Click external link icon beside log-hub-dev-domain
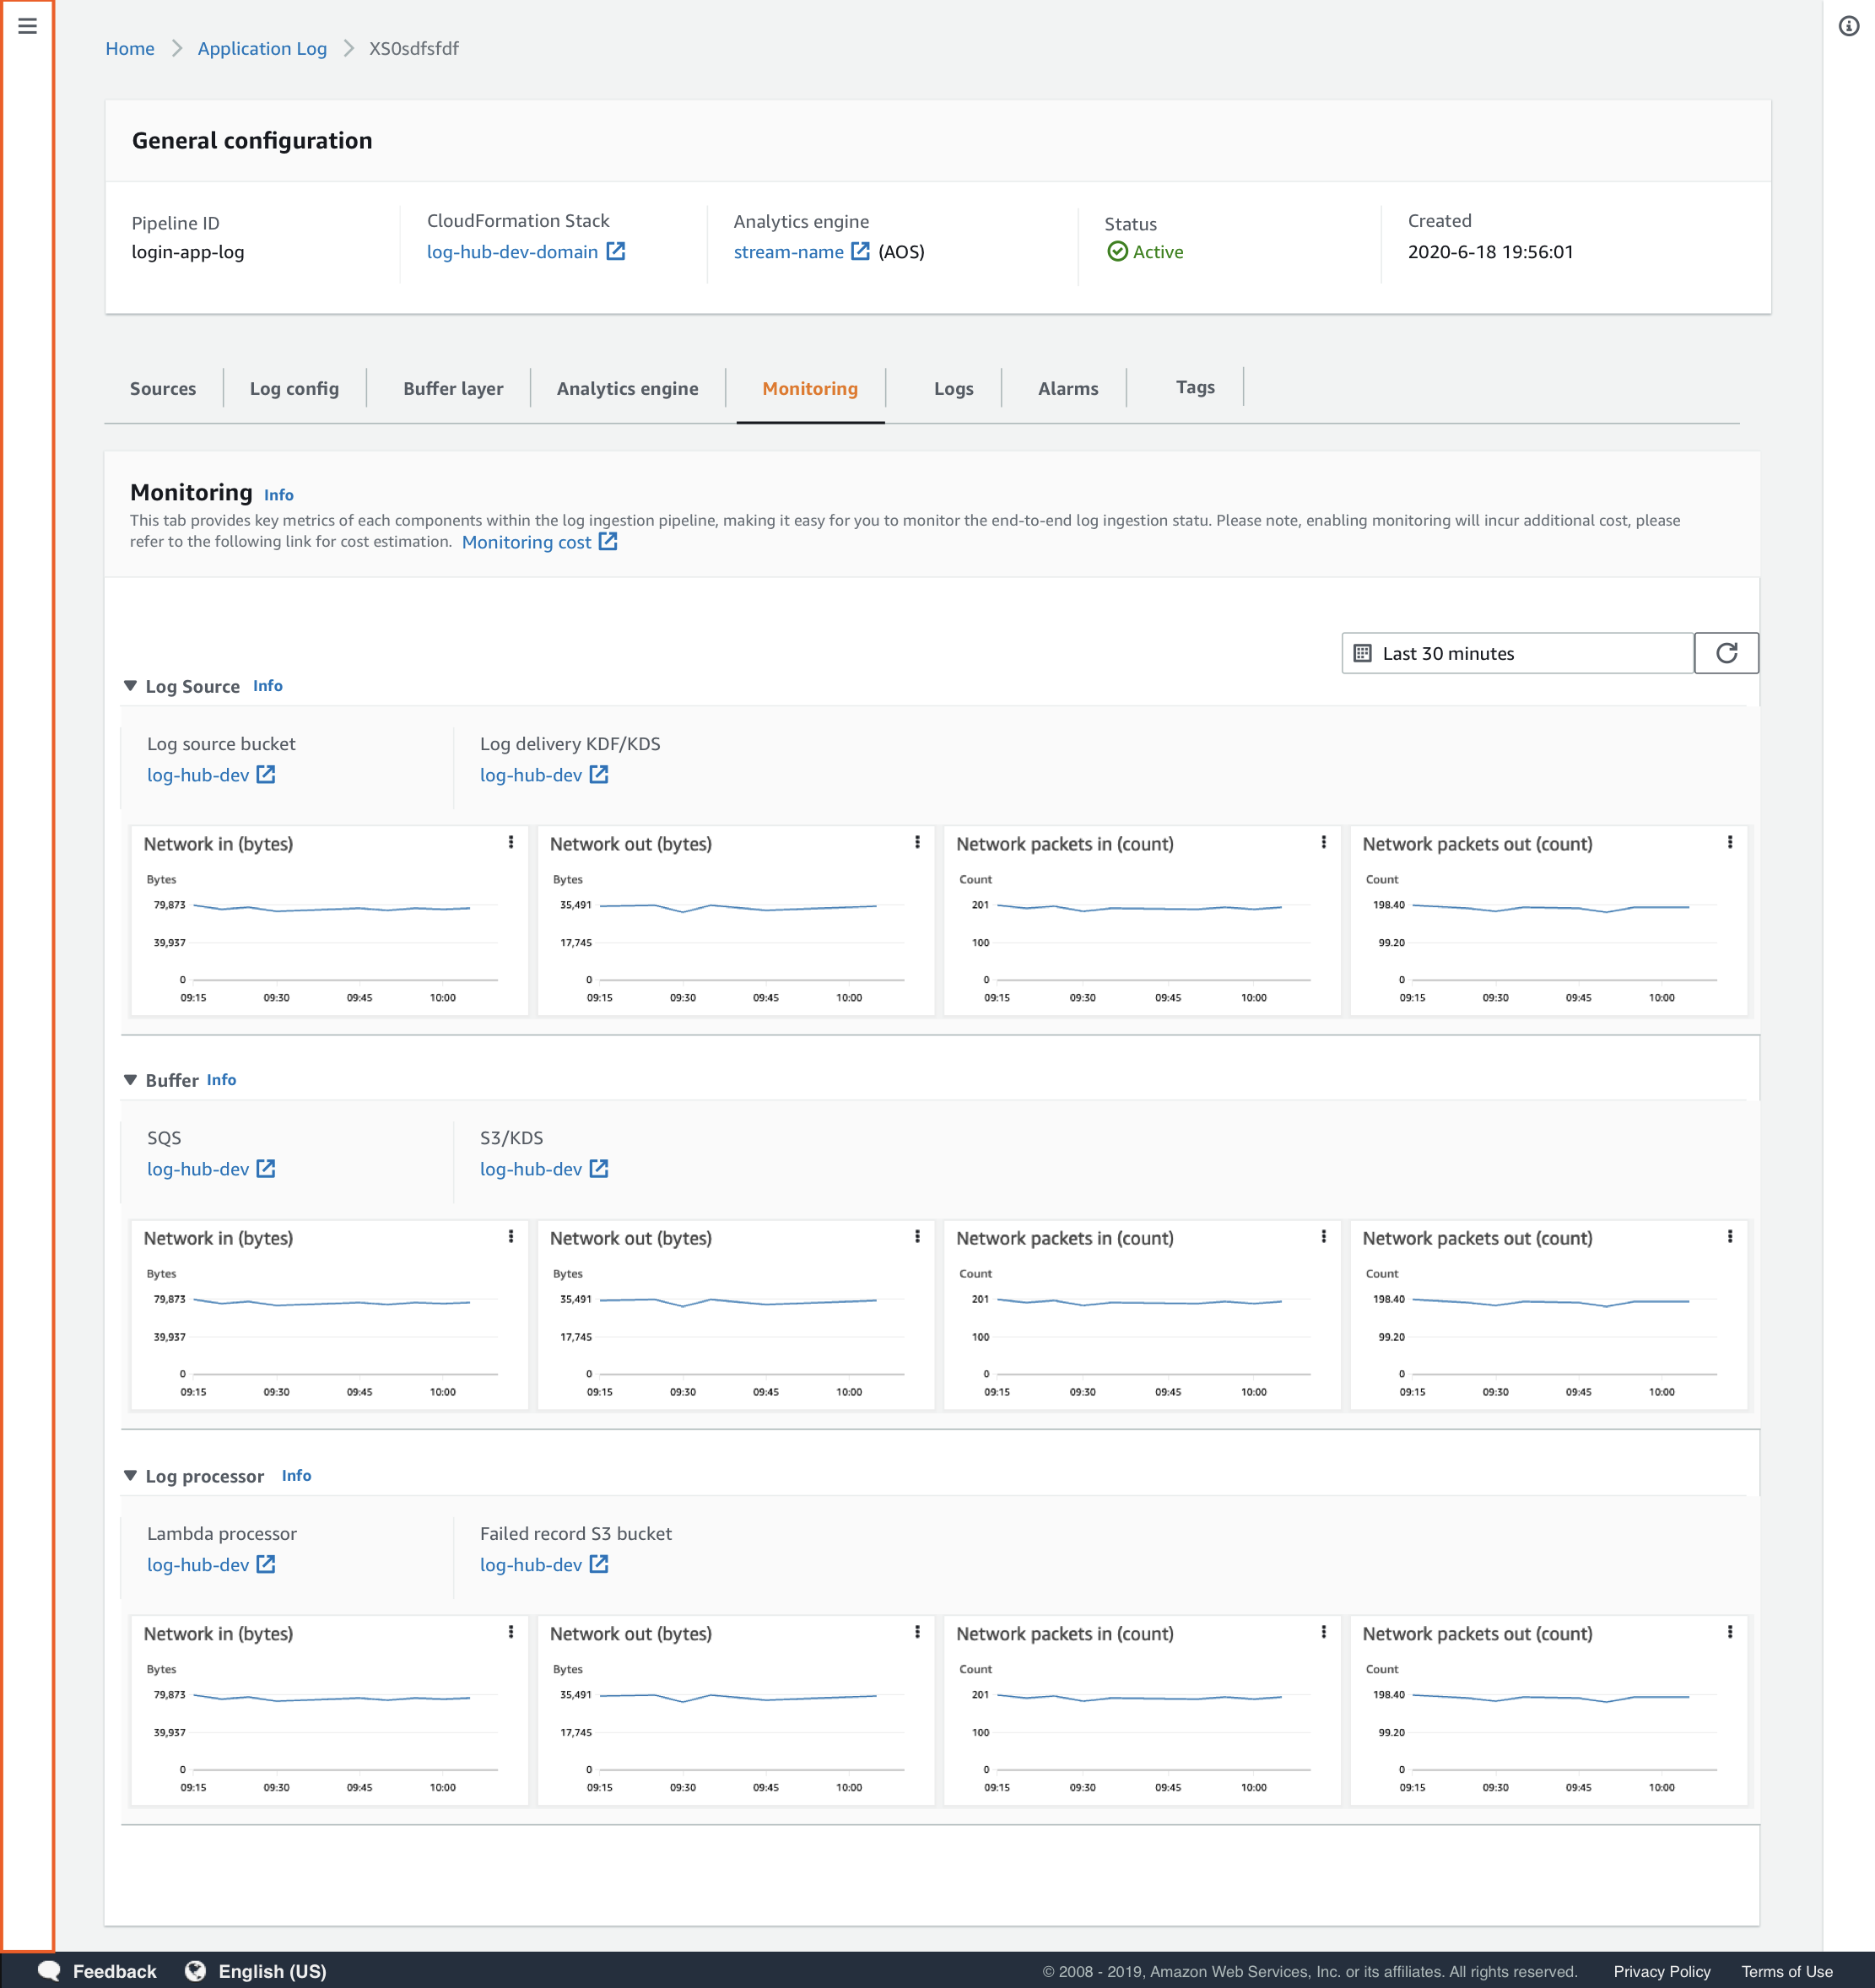Image resolution: width=1875 pixels, height=1988 pixels. (616, 252)
